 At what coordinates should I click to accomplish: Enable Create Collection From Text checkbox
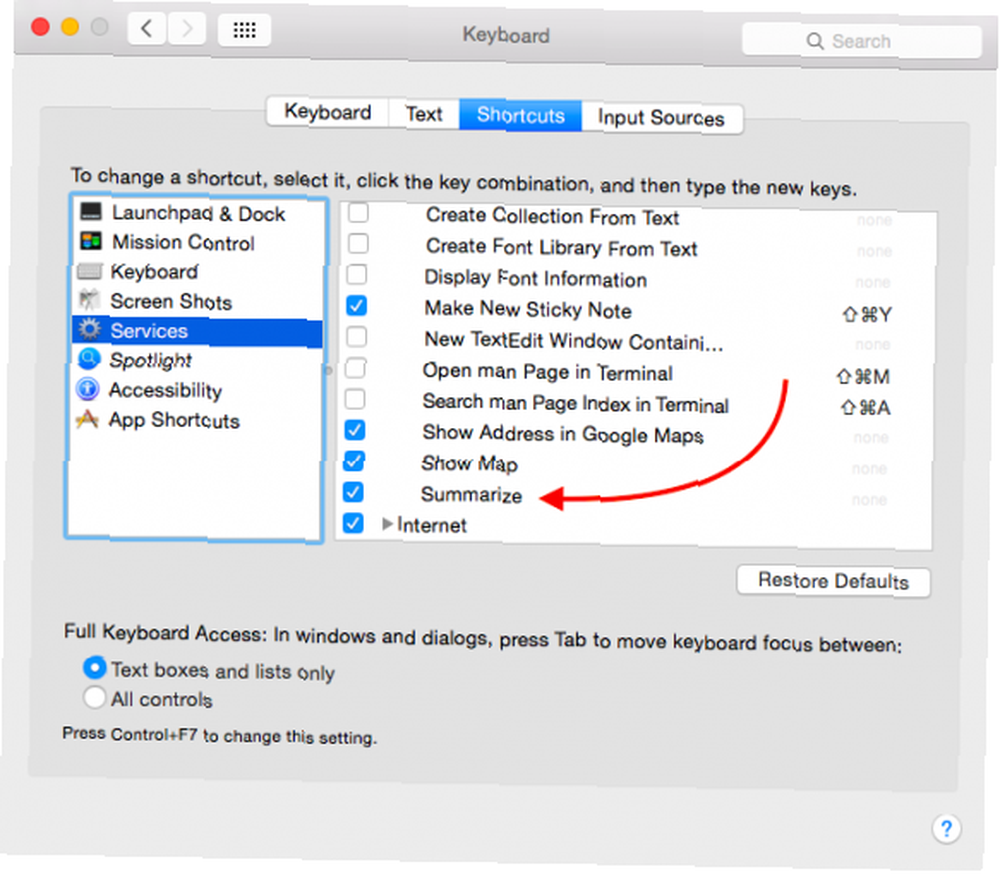coord(358,212)
